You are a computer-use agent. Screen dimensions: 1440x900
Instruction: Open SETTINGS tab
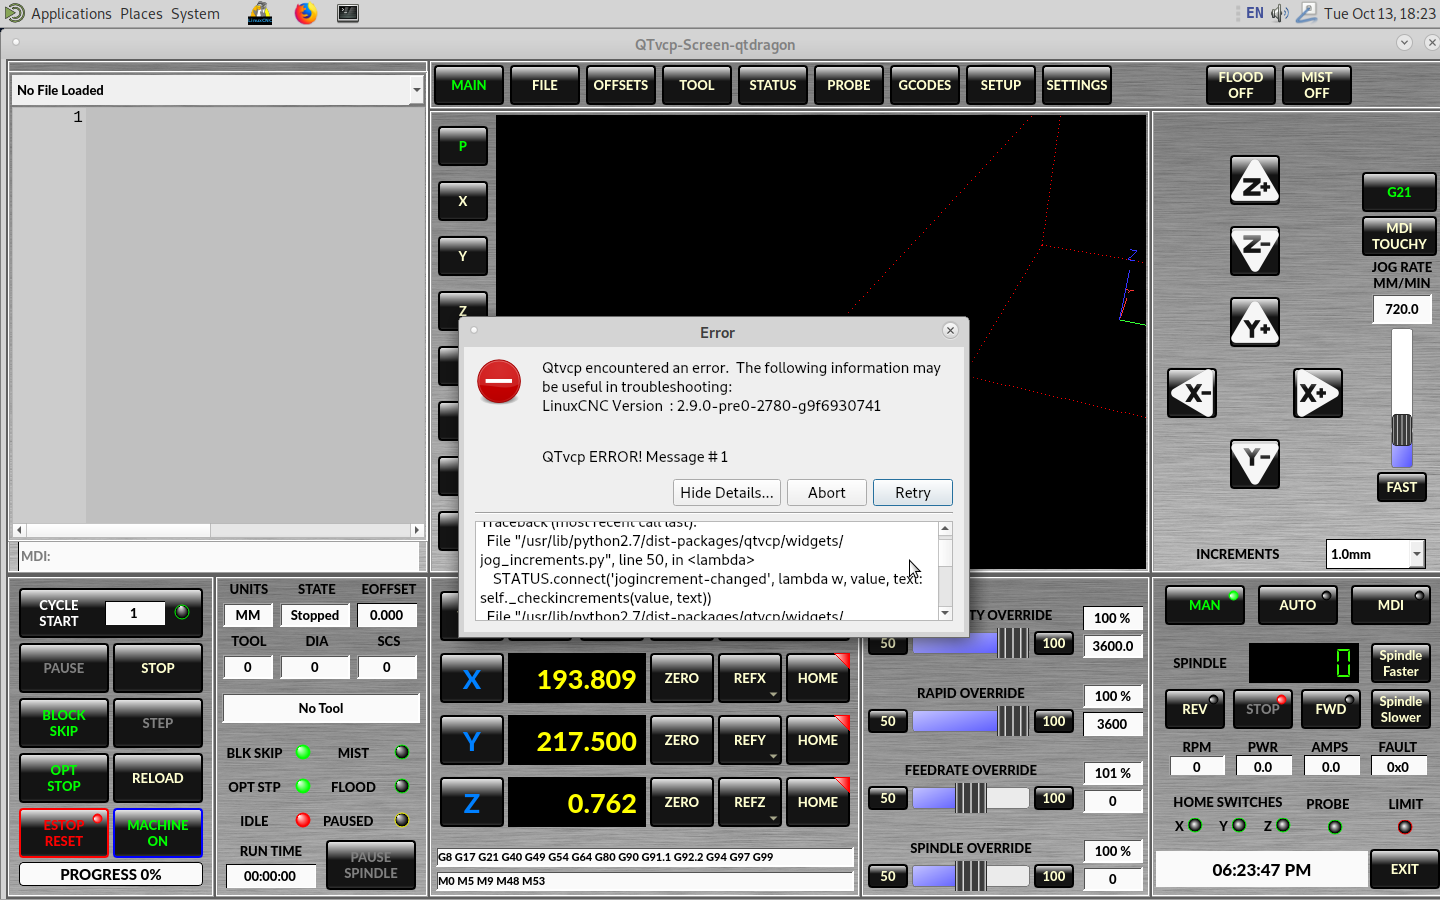point(1077,85)
